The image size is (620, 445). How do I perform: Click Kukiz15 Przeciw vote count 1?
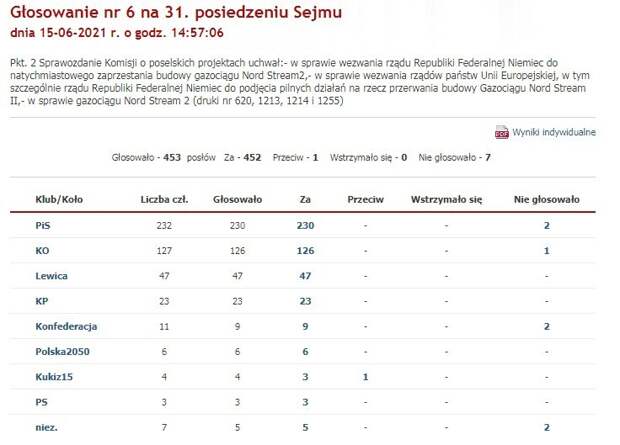tap(365, 377)
